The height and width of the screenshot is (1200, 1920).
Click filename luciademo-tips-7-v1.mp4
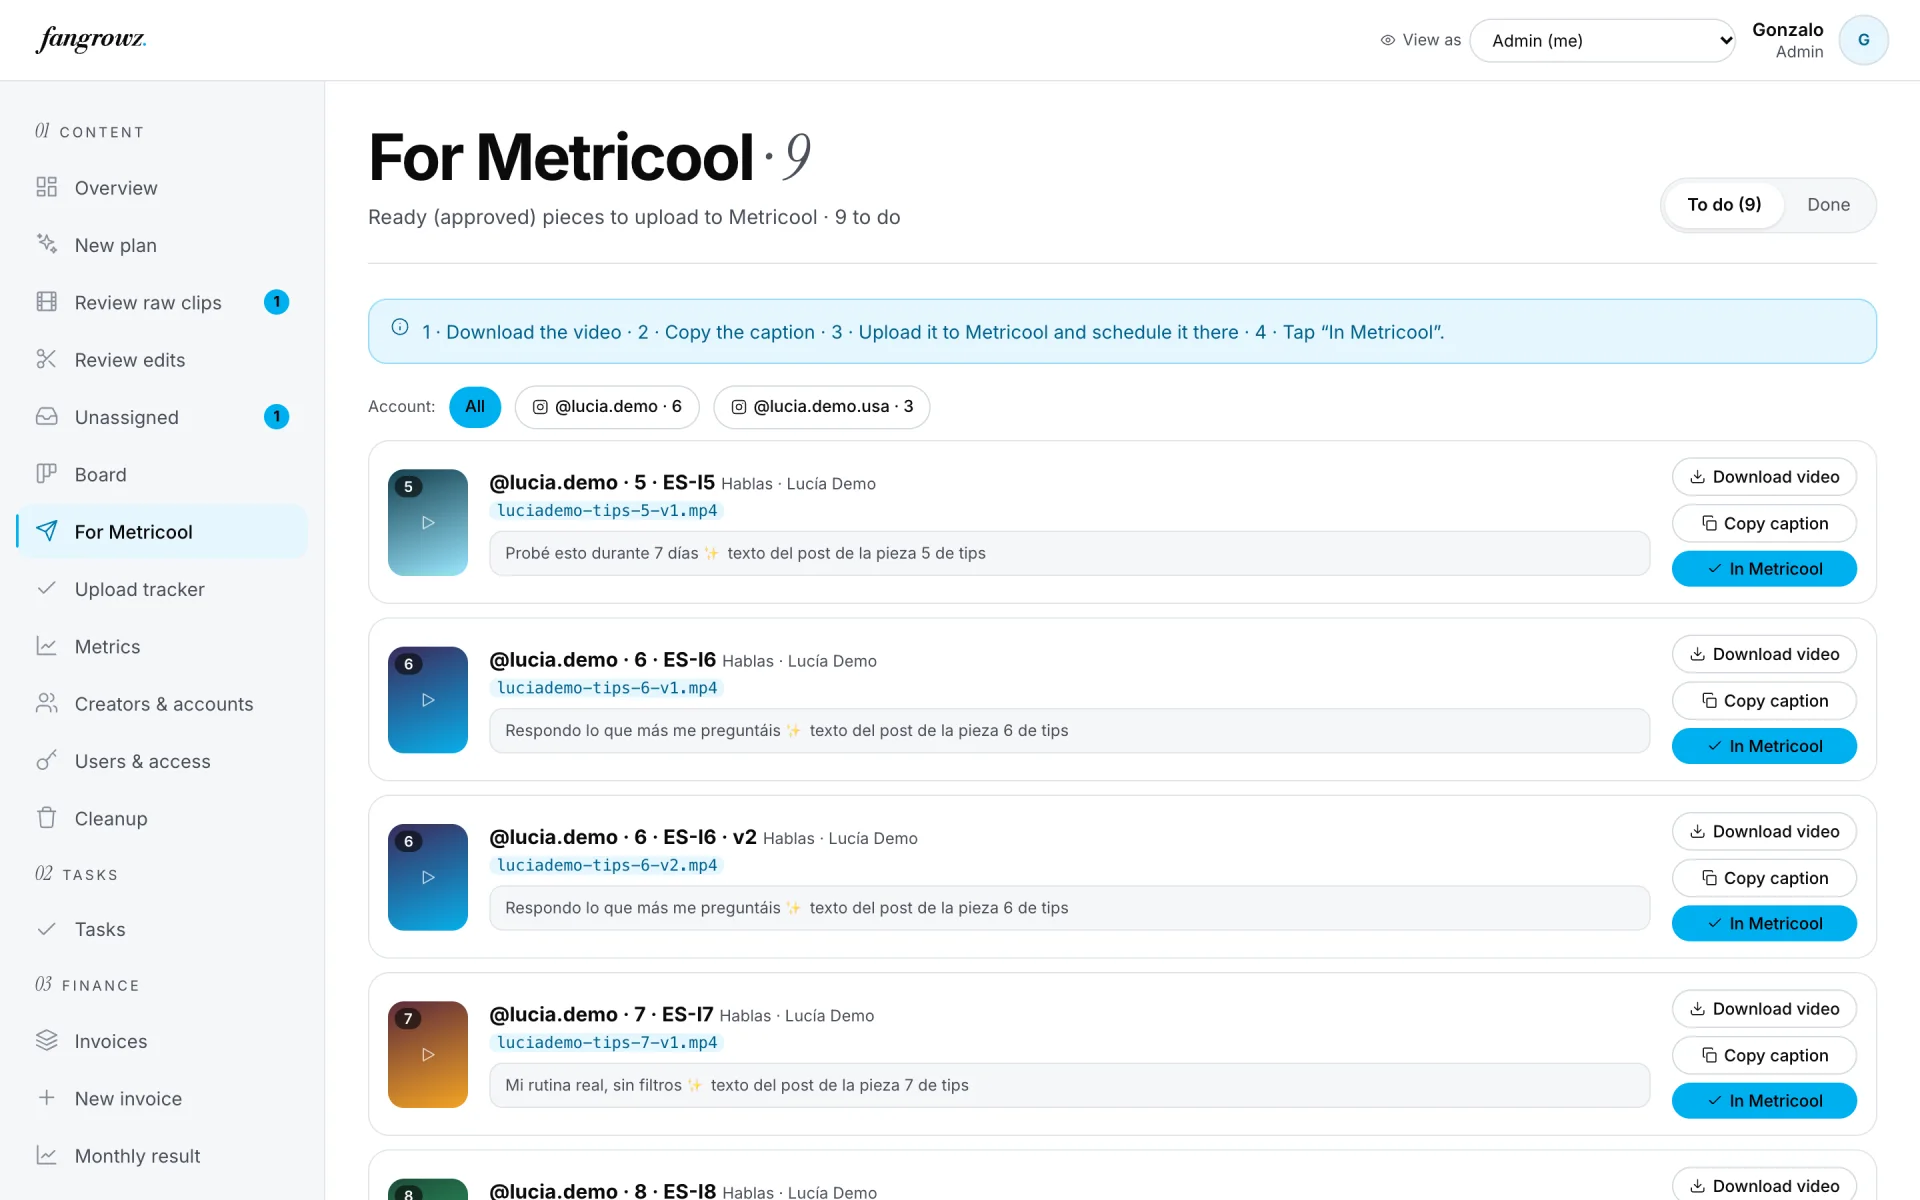click(x=607, y=1043)
